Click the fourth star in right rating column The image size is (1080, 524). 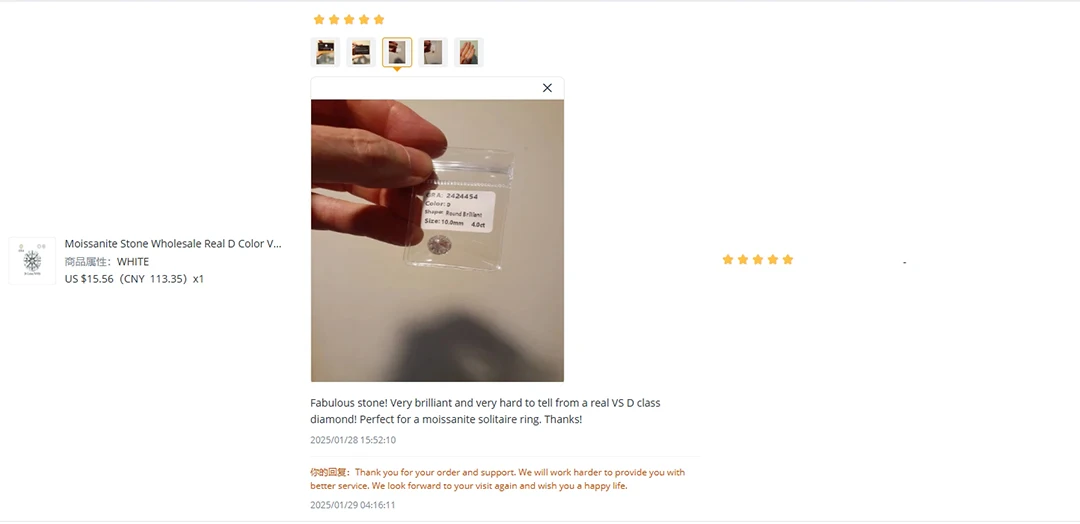tap(773, 260)
